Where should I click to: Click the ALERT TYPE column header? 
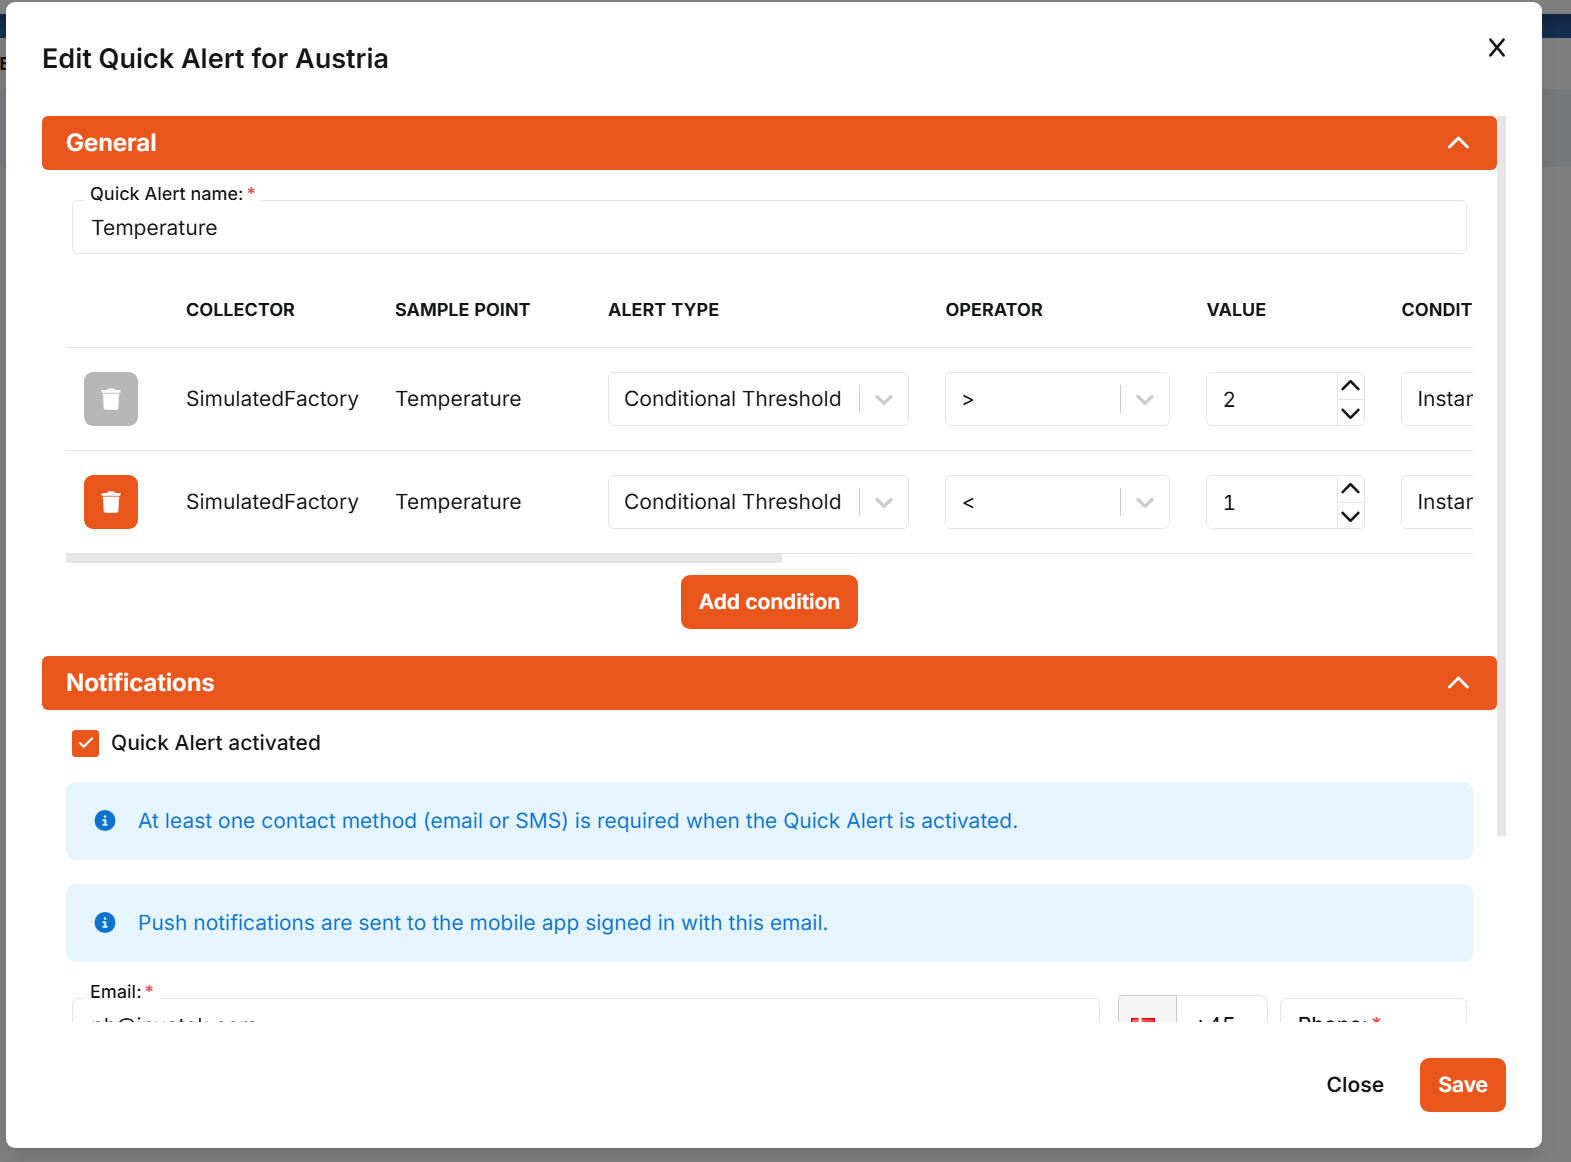[663, 310]
